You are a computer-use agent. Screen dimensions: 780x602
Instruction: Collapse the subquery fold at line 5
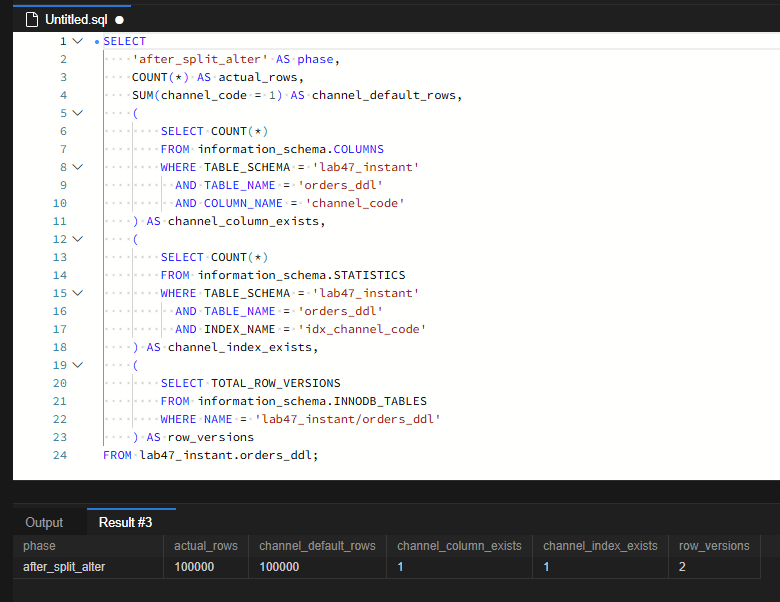coord(78,113)
